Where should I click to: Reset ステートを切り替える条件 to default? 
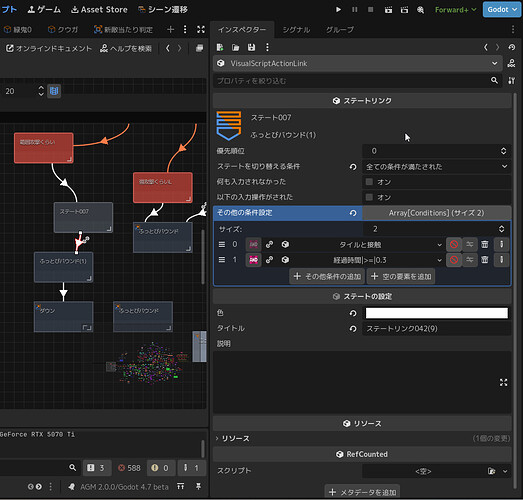(353, 167)
